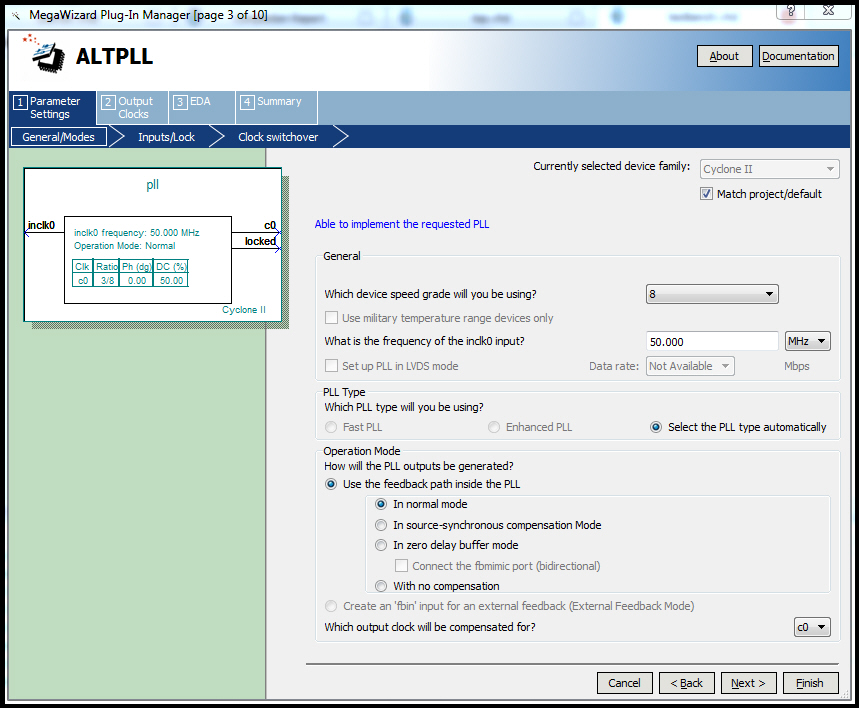The width and height of the screenshot is (859, 708).
Task: Select In zero delay buffer mode
Action: coord(381,545)
